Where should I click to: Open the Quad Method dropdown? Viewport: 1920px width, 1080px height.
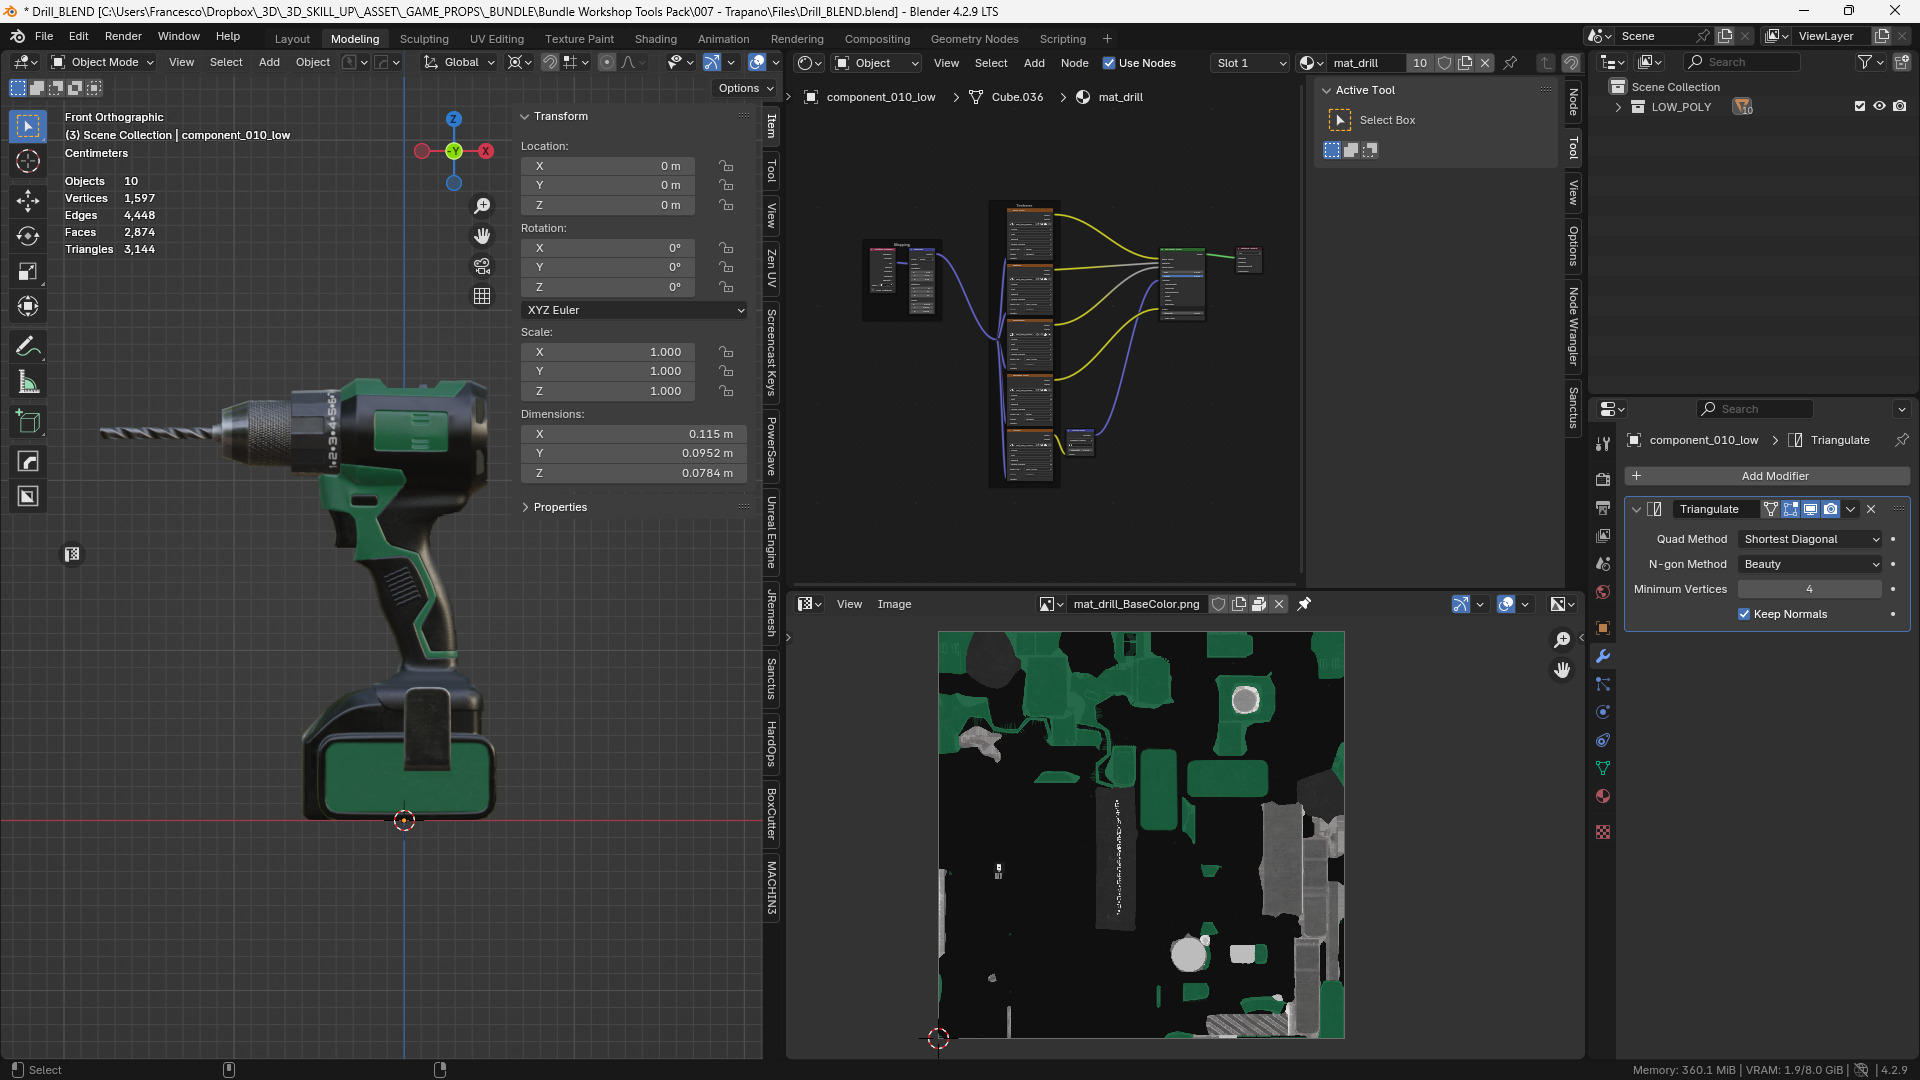coord(1810,539)
